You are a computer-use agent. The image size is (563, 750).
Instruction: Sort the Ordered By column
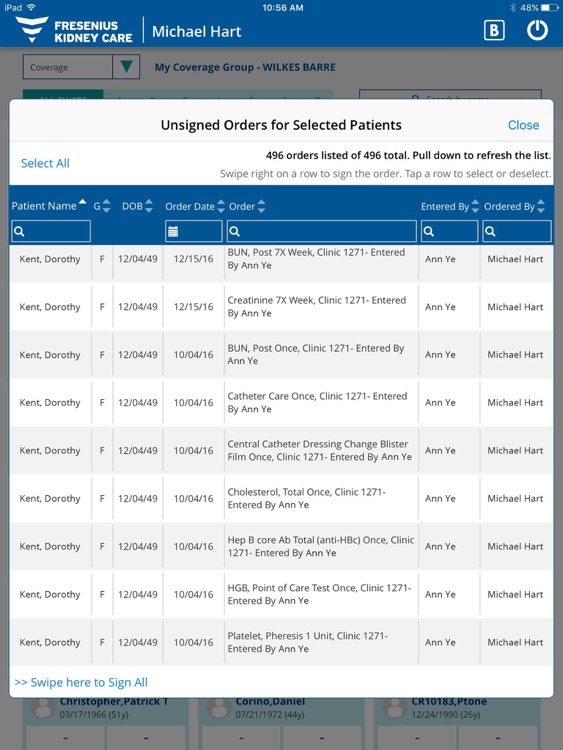pos(541,206)
